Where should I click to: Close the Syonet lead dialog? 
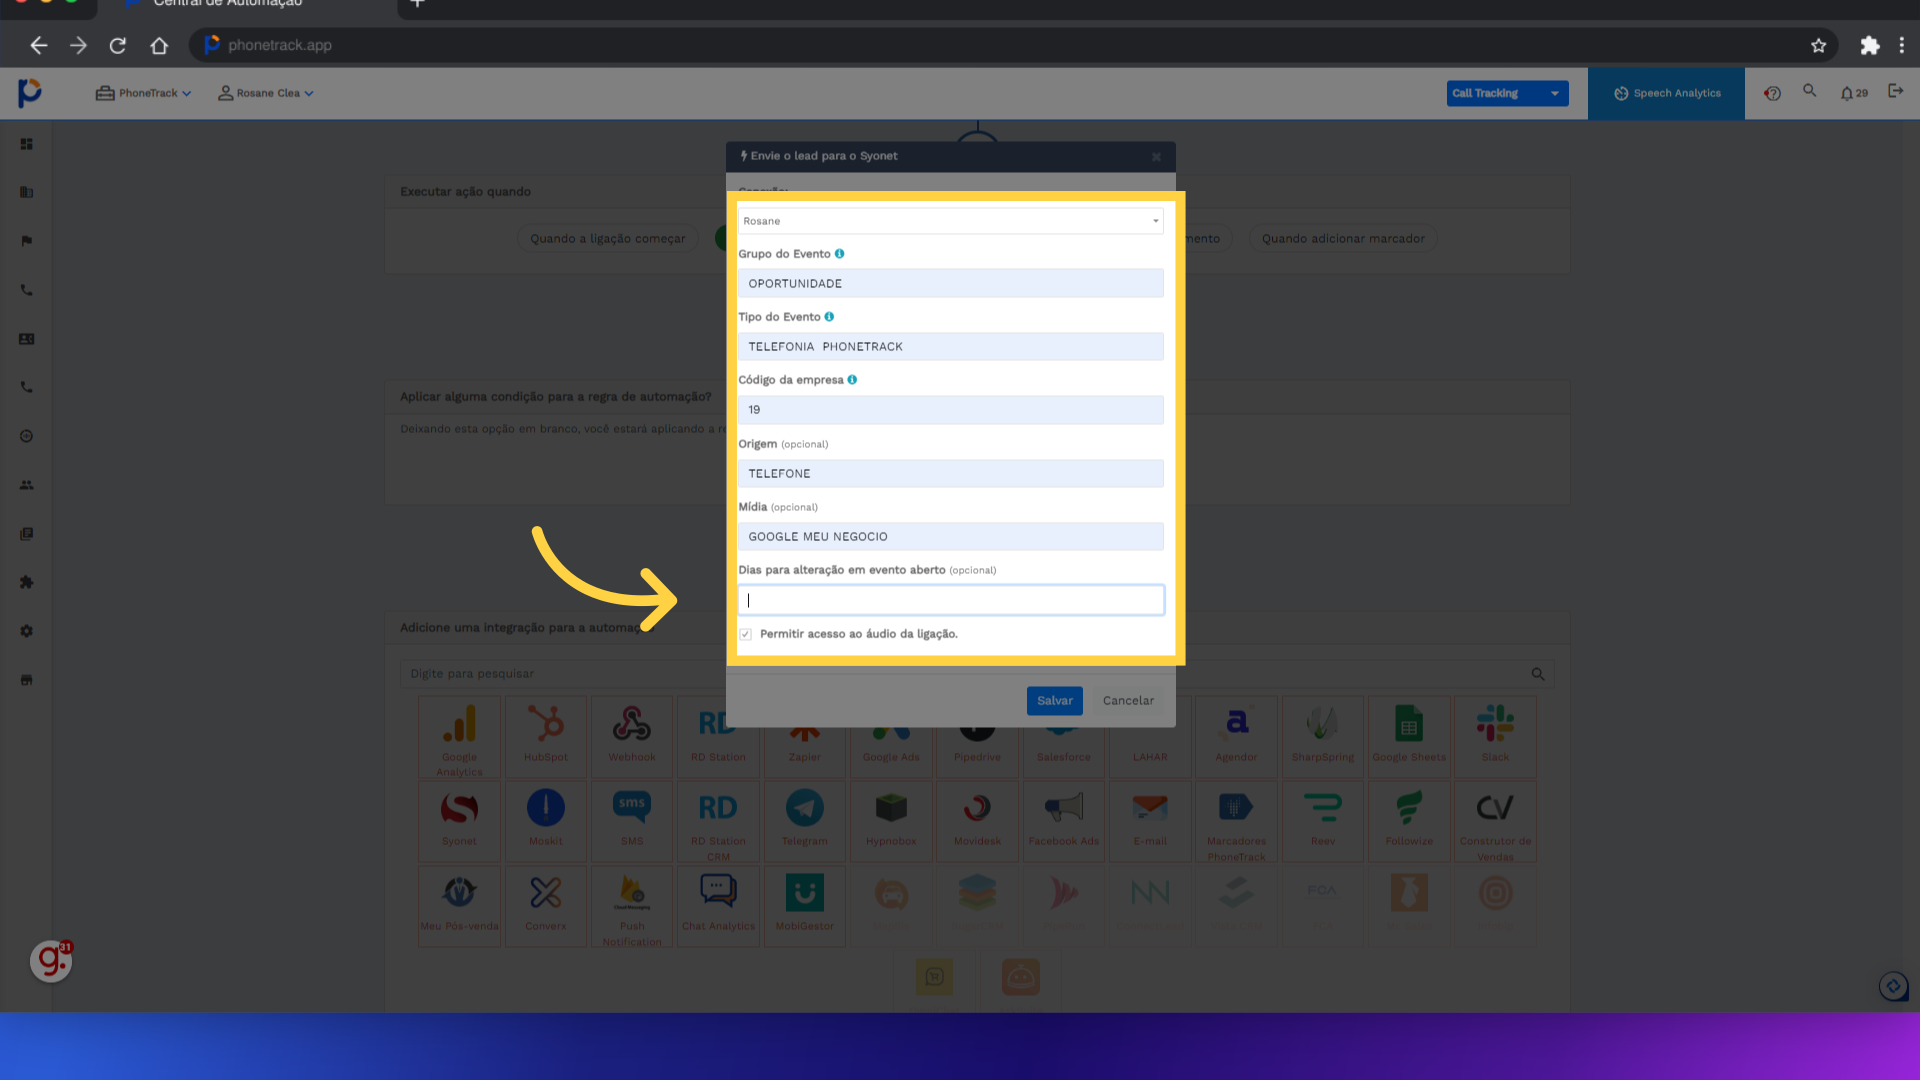(x=1156, y=157)
